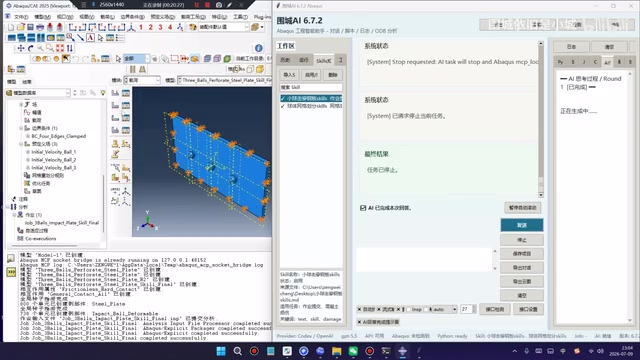Image resolution: width=640 pixels, height=360 pixels.
Task: Open the 视图 menu in Abaqus
Action: tap(86, 17)
